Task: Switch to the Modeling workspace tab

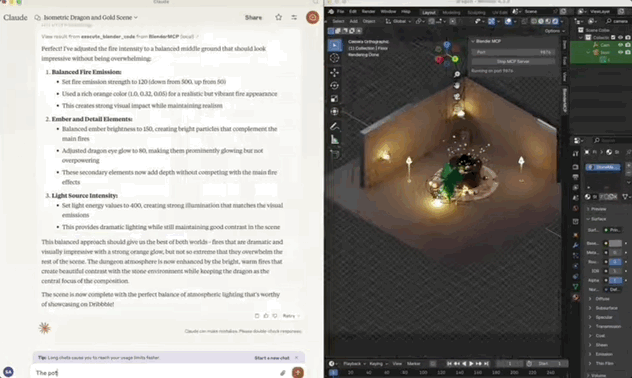Action: [x=451, y=12]
